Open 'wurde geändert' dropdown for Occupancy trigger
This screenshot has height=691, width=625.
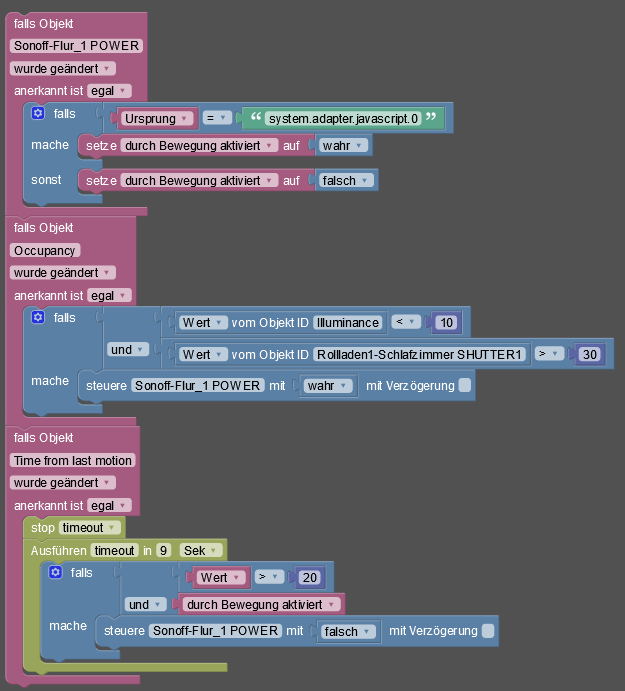(x=63, y=273)
